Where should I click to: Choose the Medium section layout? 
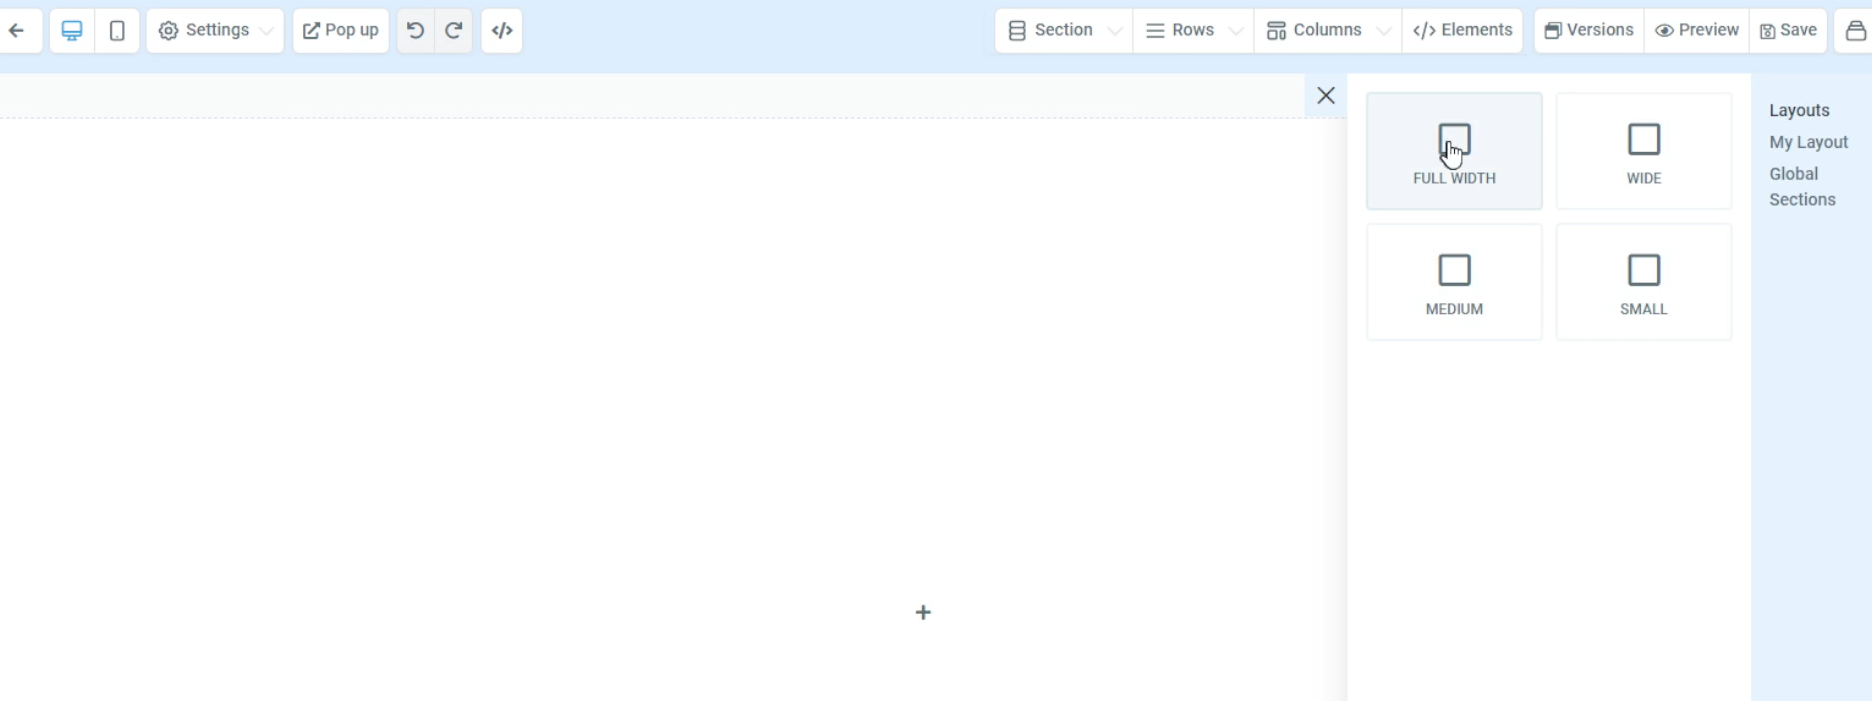click(x=1454, y=282)
